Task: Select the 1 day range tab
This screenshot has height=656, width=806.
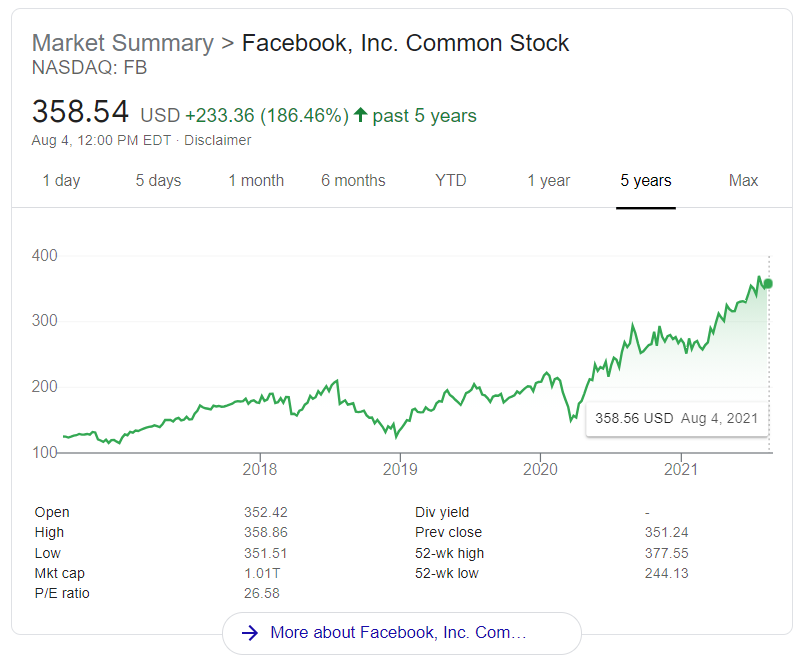Action: pyautogui.click(x=61, y=180)
